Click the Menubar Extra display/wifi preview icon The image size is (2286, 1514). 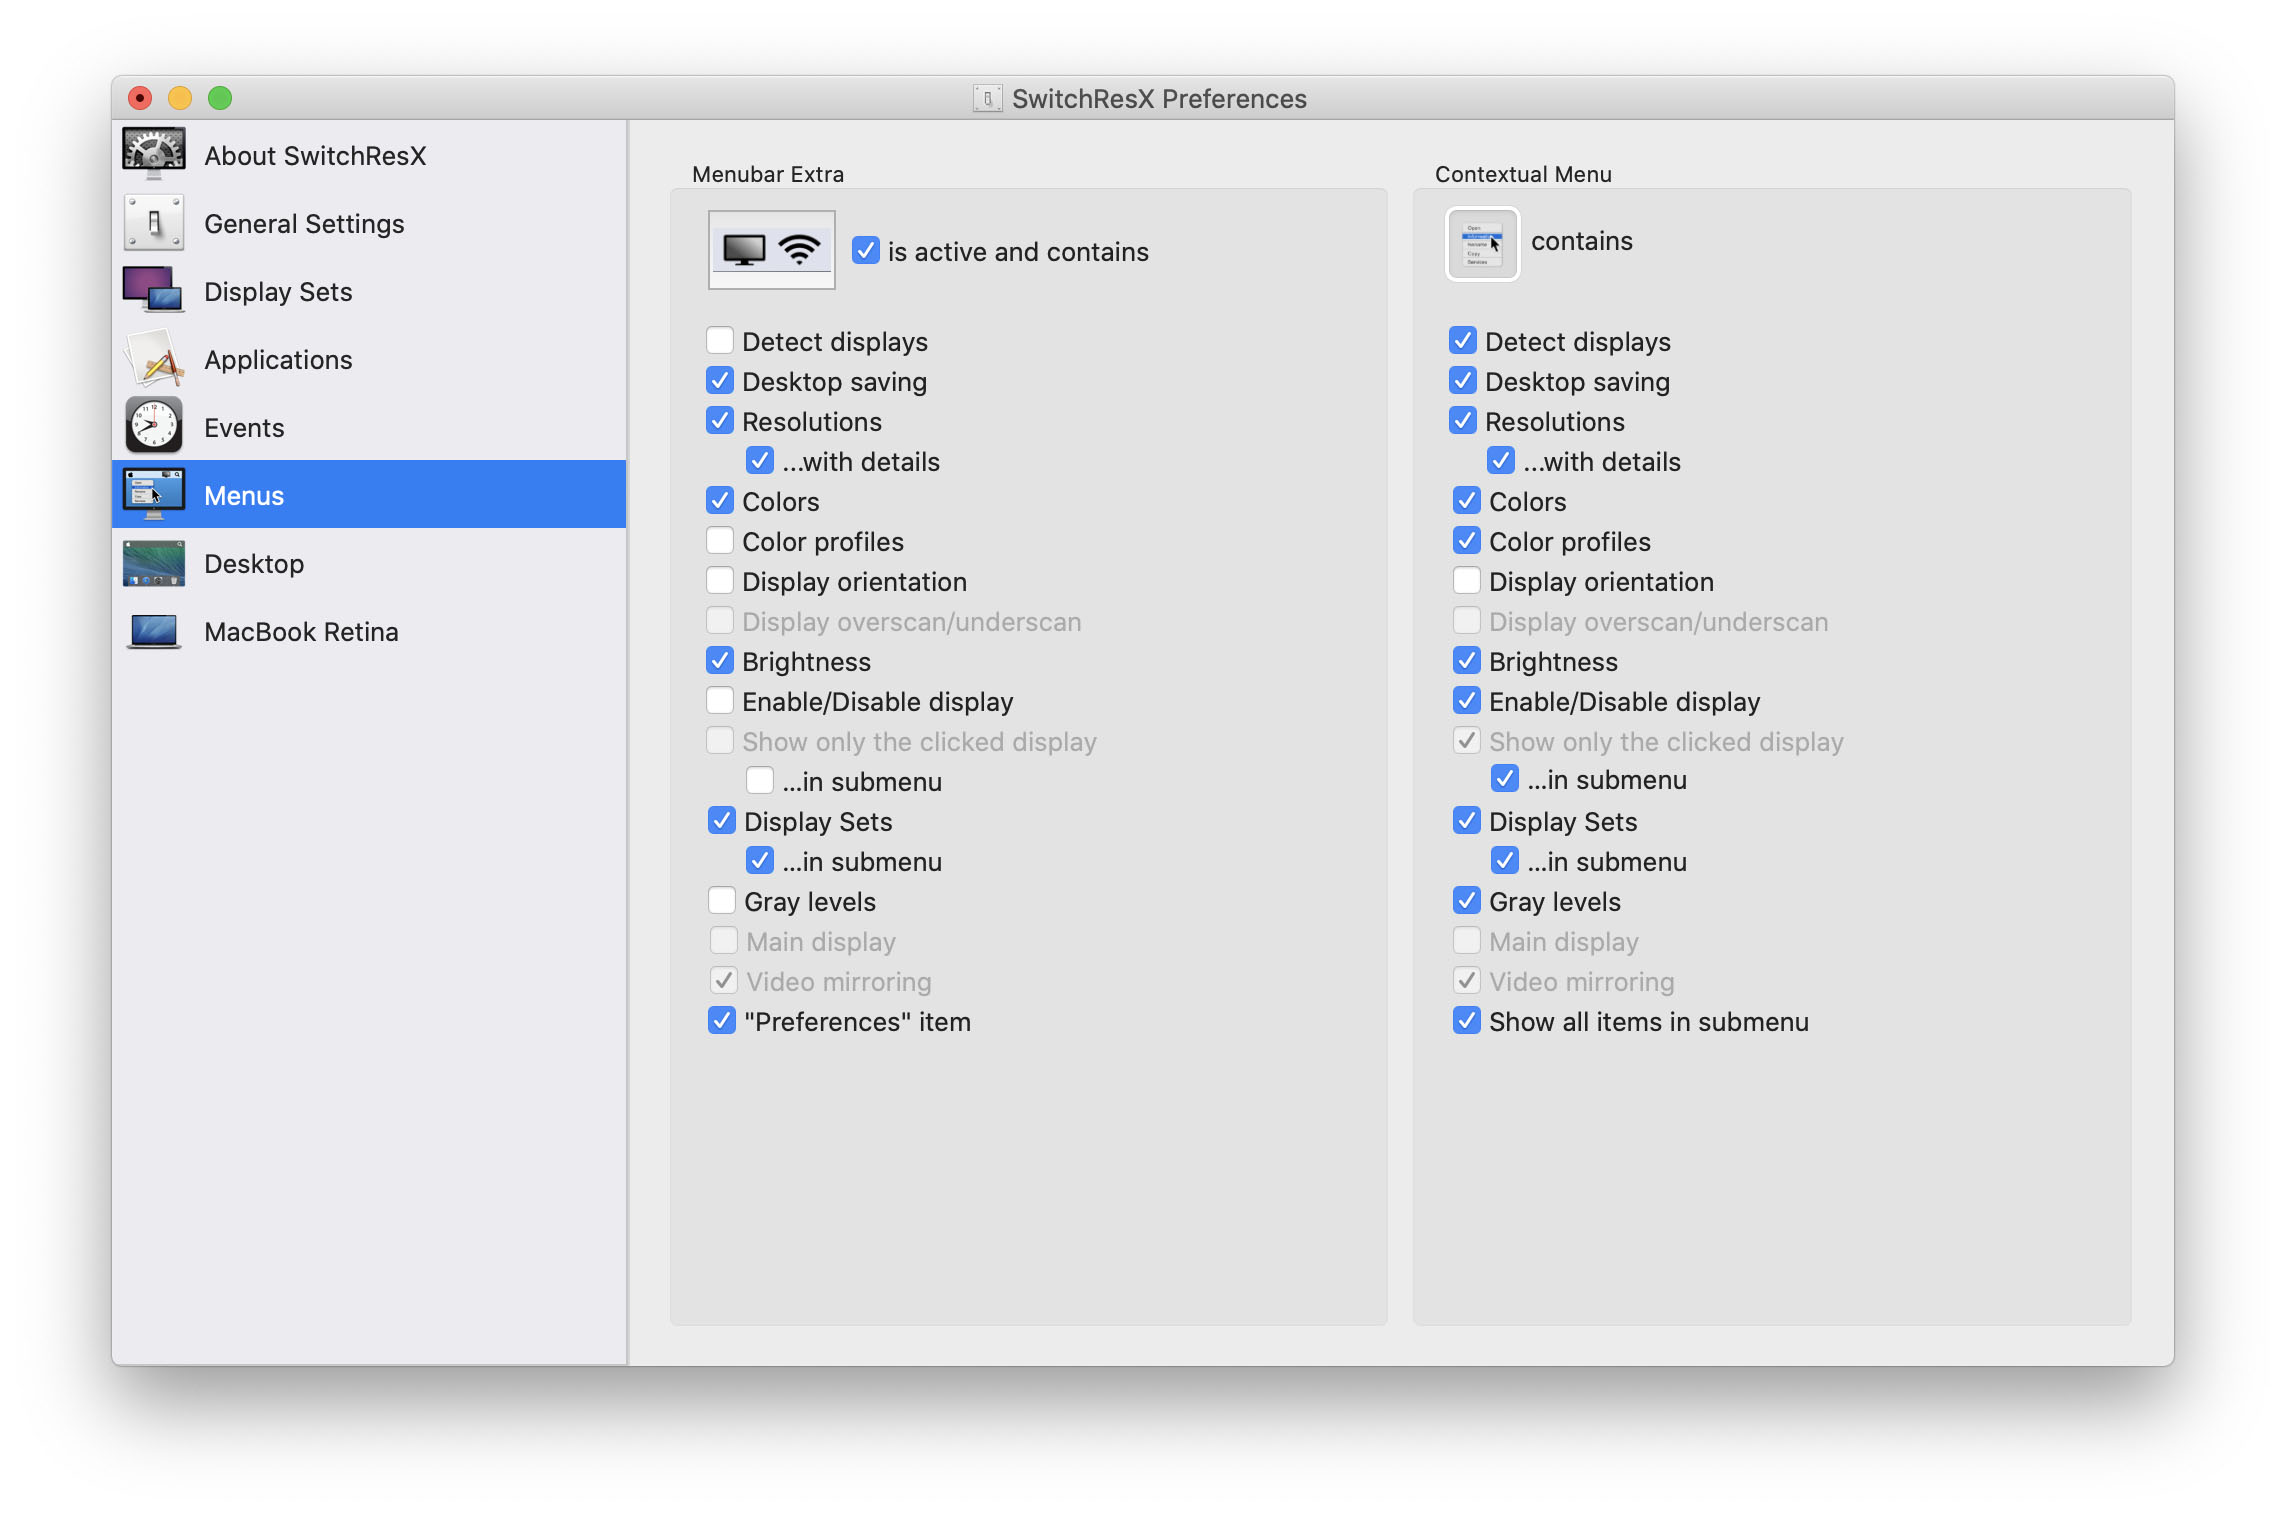pos(771,250)
